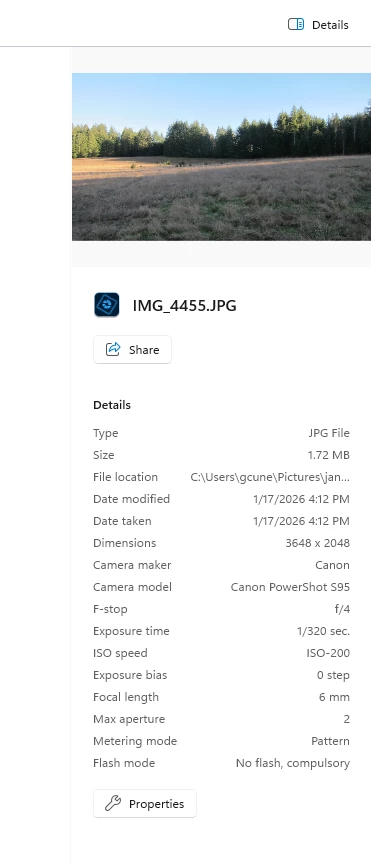Select the '1.72 MB' size value
371x865 pixels.
[329, 455]
